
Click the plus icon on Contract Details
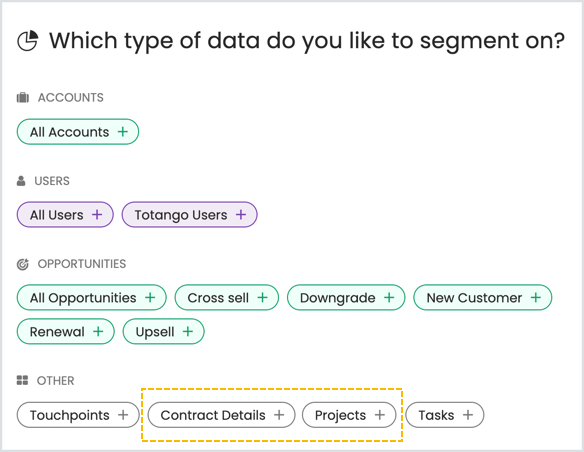pyautogui.click(x=279, y=415)
